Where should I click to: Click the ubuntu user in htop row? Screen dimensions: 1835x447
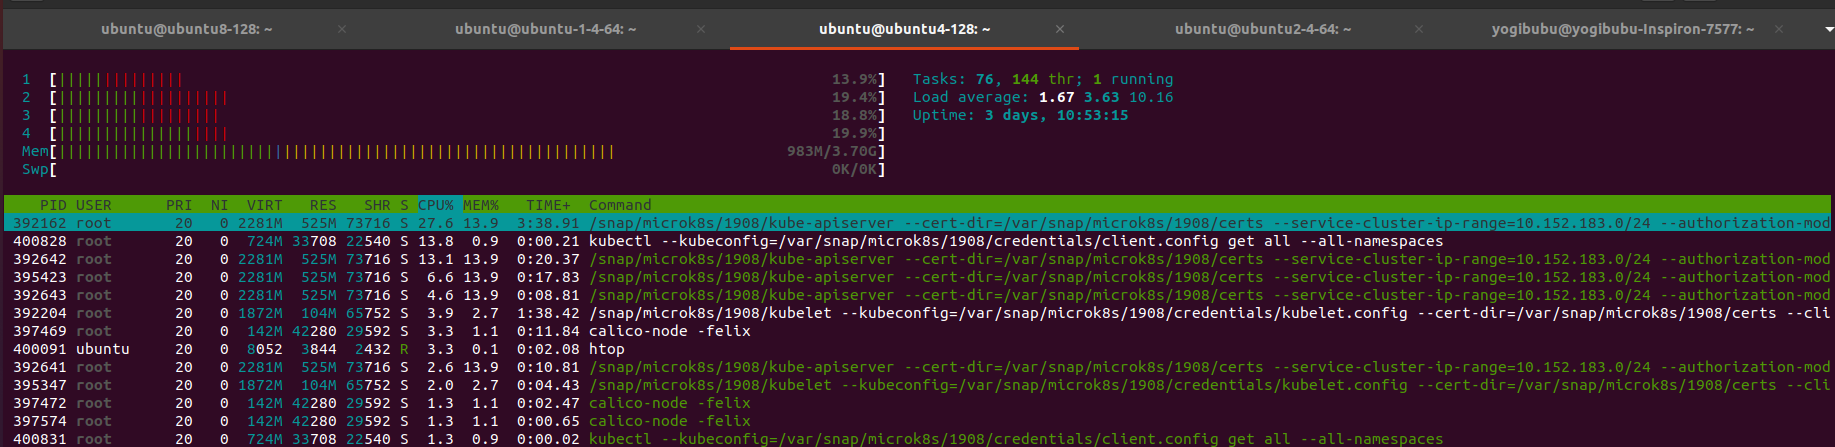tap(103, 349)
